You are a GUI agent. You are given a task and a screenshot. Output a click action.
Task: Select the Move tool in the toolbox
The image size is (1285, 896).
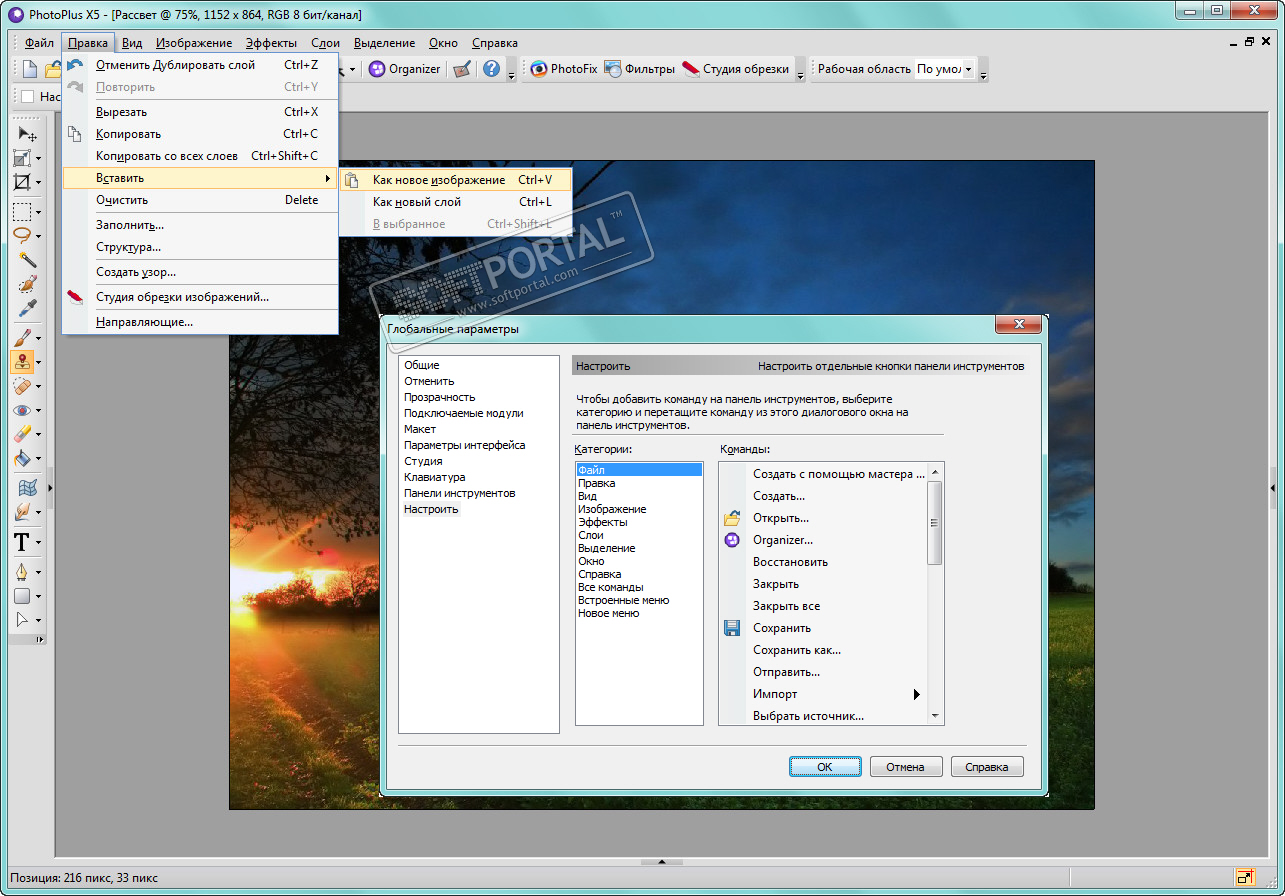26,134
